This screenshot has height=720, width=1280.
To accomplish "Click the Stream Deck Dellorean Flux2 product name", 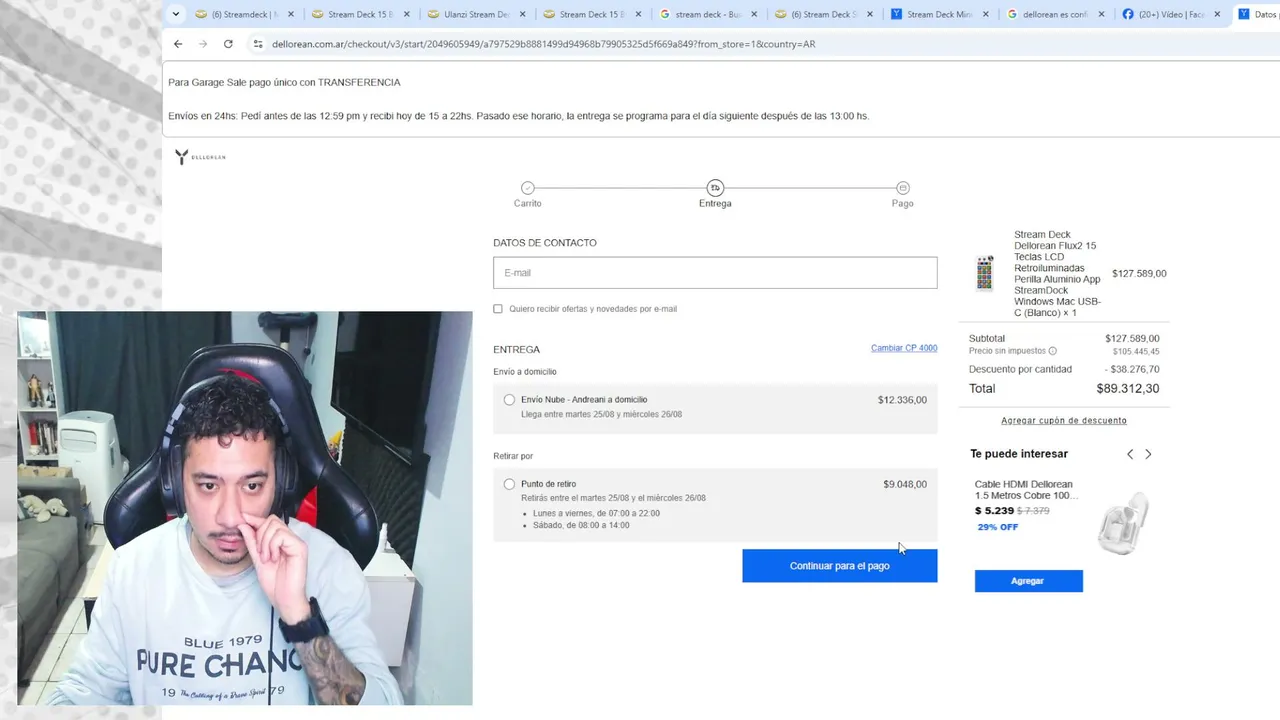I will click(x=1057, y=274).
